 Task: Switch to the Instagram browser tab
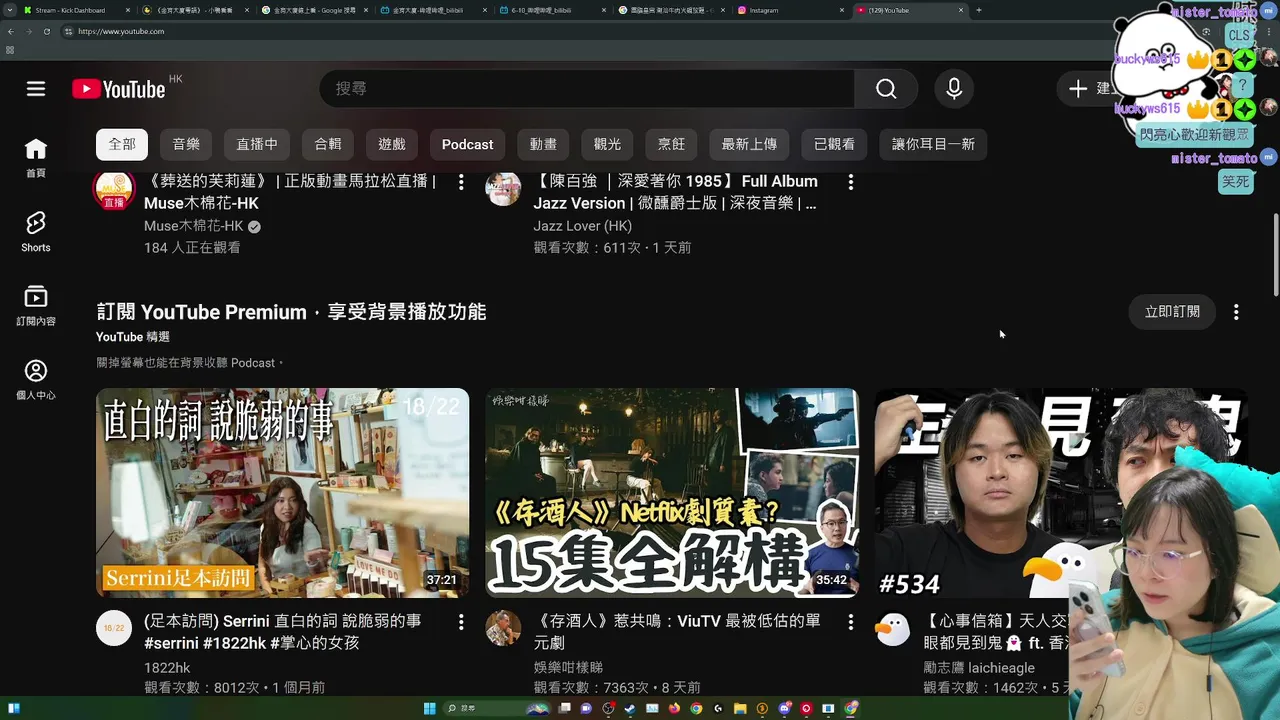click(791, 10)
